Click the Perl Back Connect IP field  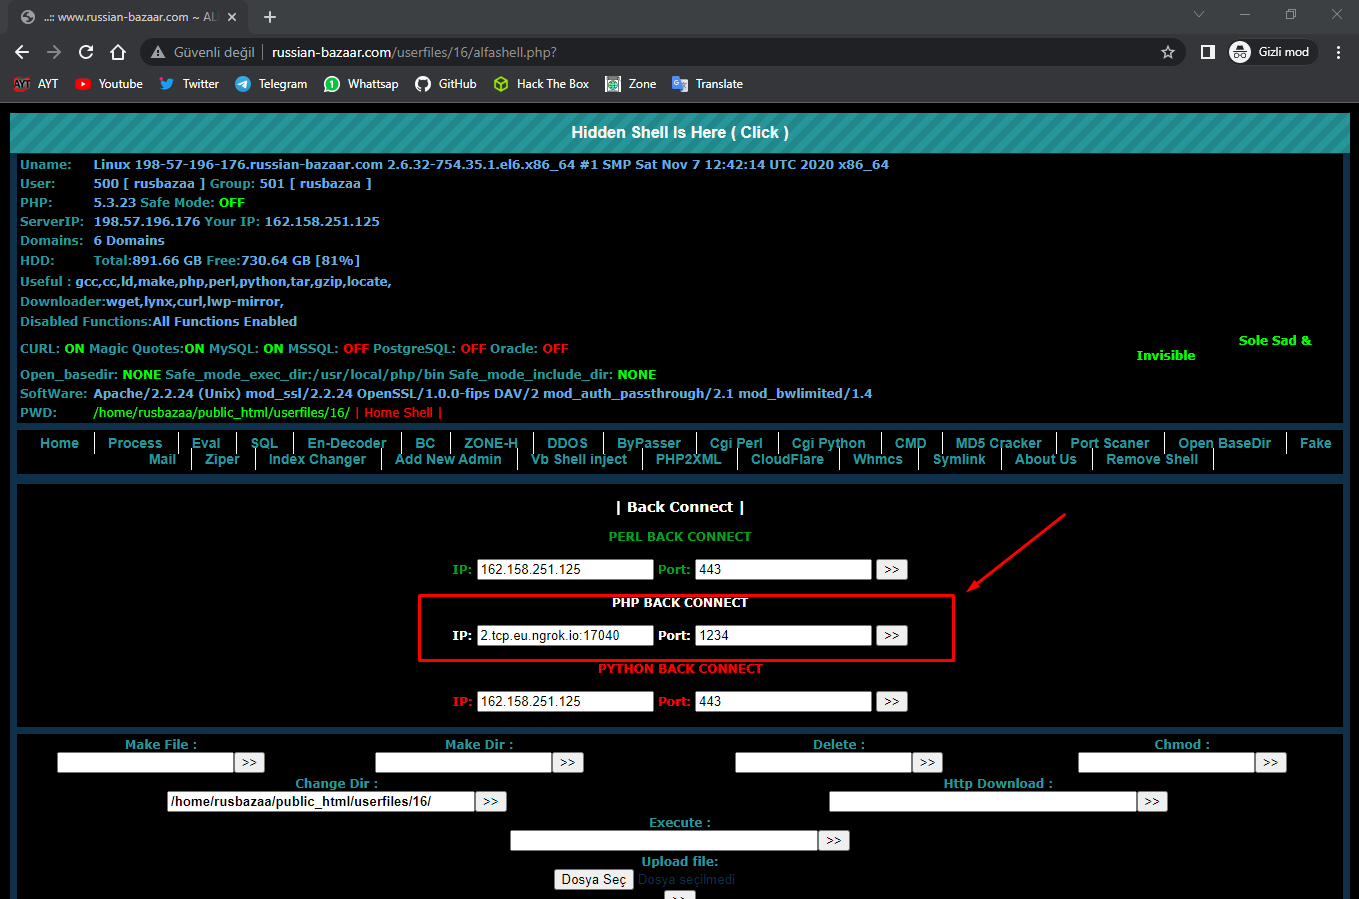(565, 569)
